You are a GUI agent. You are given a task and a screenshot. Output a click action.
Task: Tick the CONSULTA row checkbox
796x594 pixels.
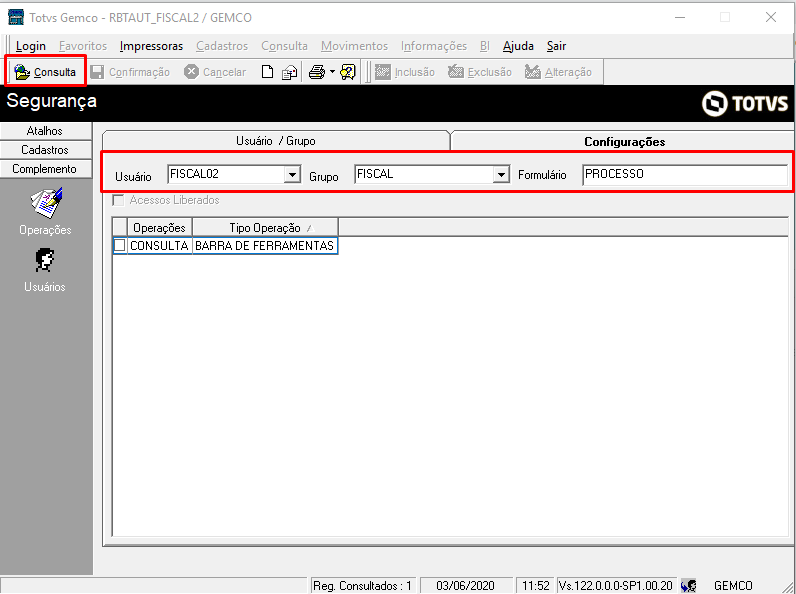[x=119, y=246]
